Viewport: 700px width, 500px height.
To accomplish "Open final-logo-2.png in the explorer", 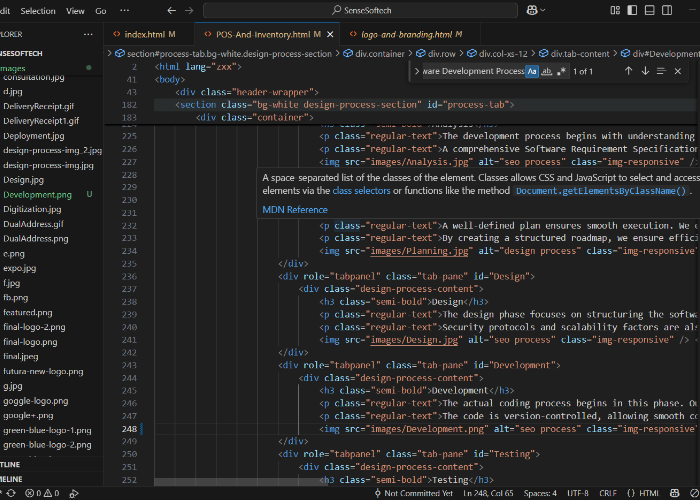I will click(x=34, y=327).
